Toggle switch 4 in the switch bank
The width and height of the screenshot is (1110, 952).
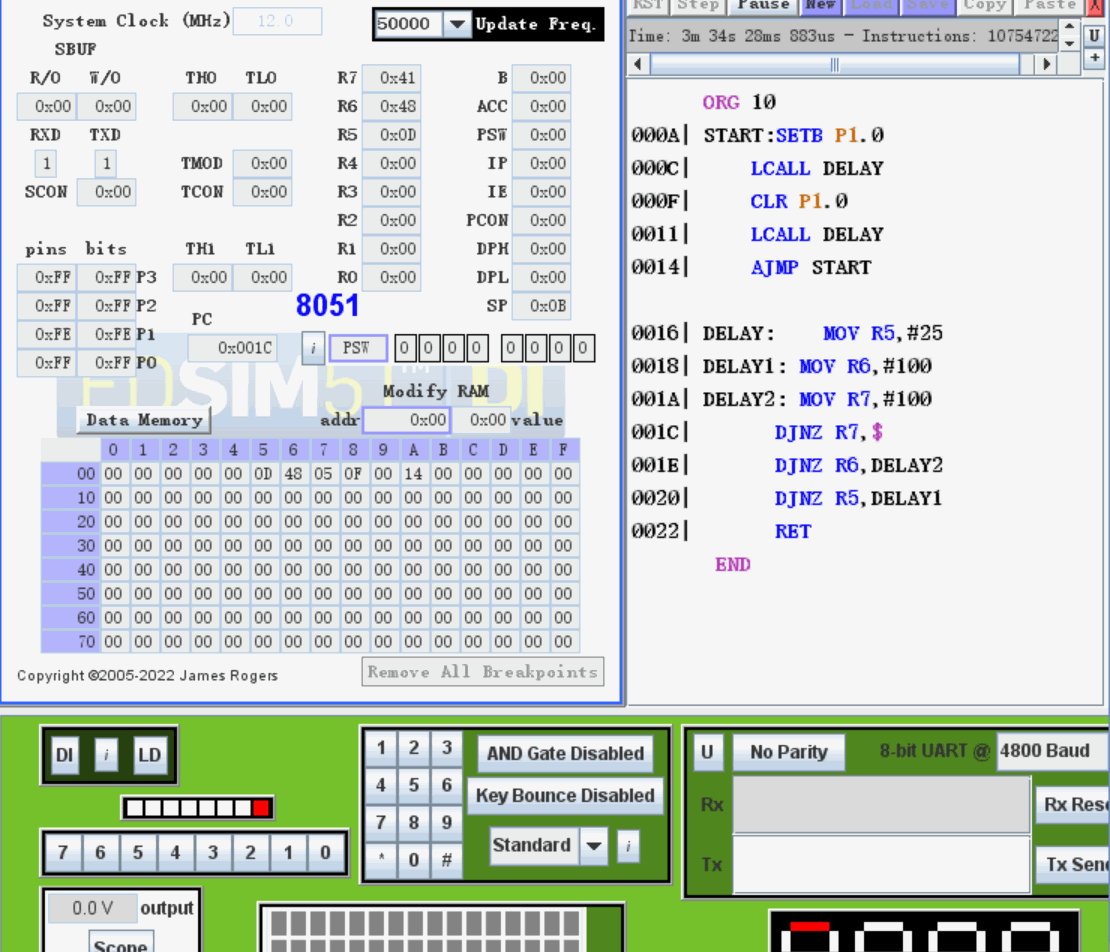(x=175, y=853)
